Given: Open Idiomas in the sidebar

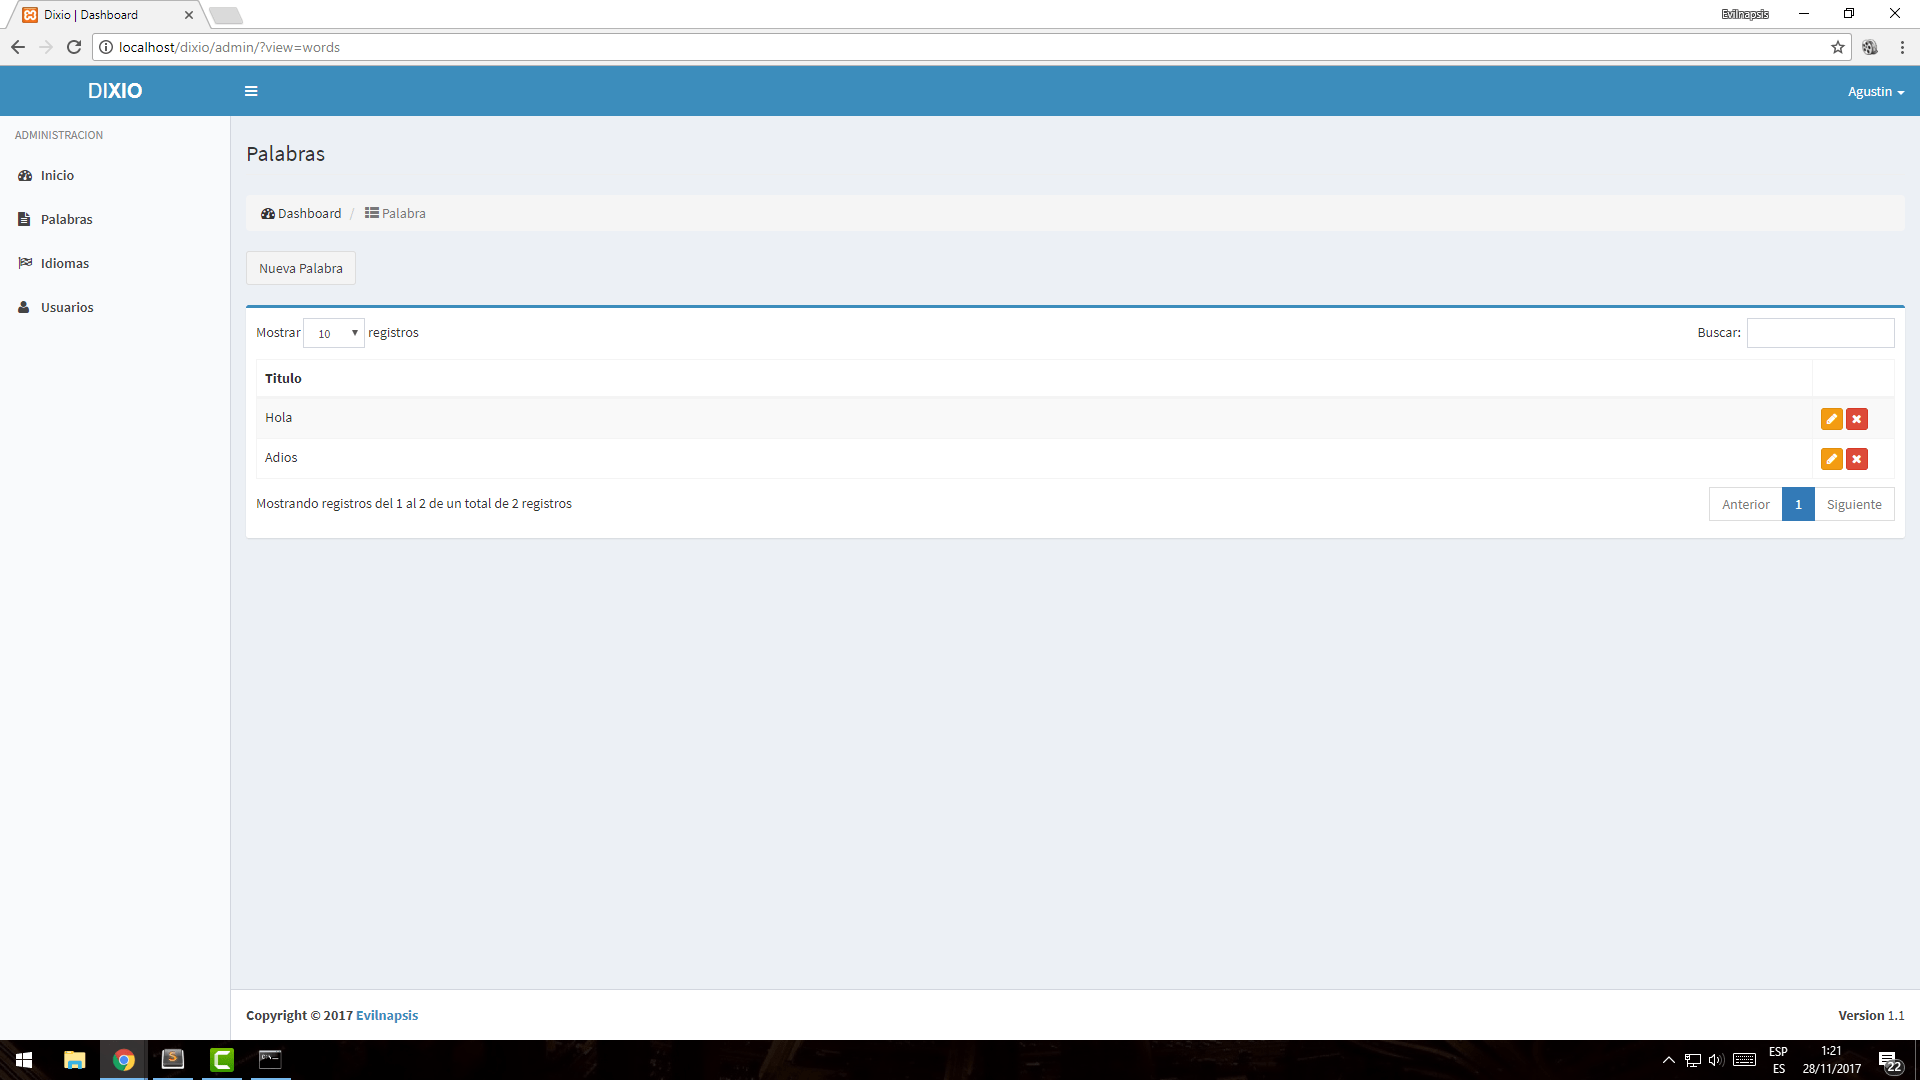Looking at the screenshot, I should 65,263.
